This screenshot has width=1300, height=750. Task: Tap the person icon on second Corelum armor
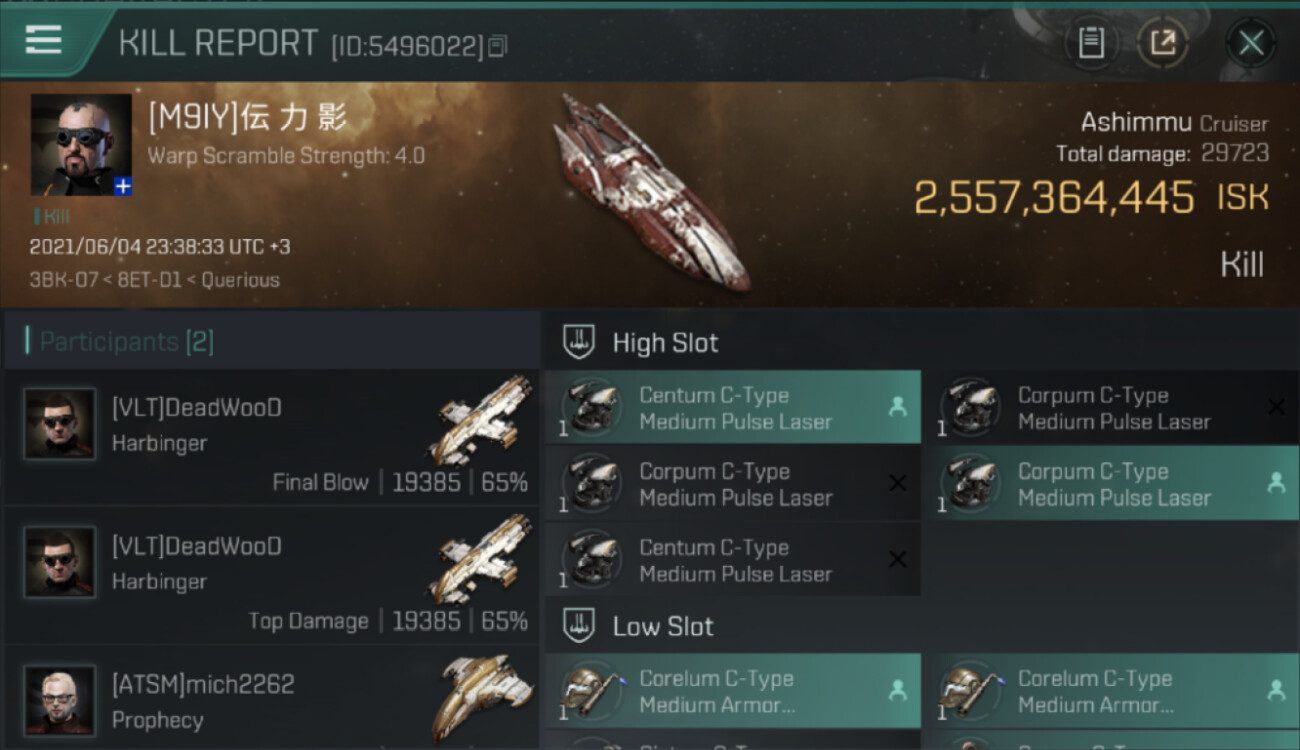(1276, 690)
